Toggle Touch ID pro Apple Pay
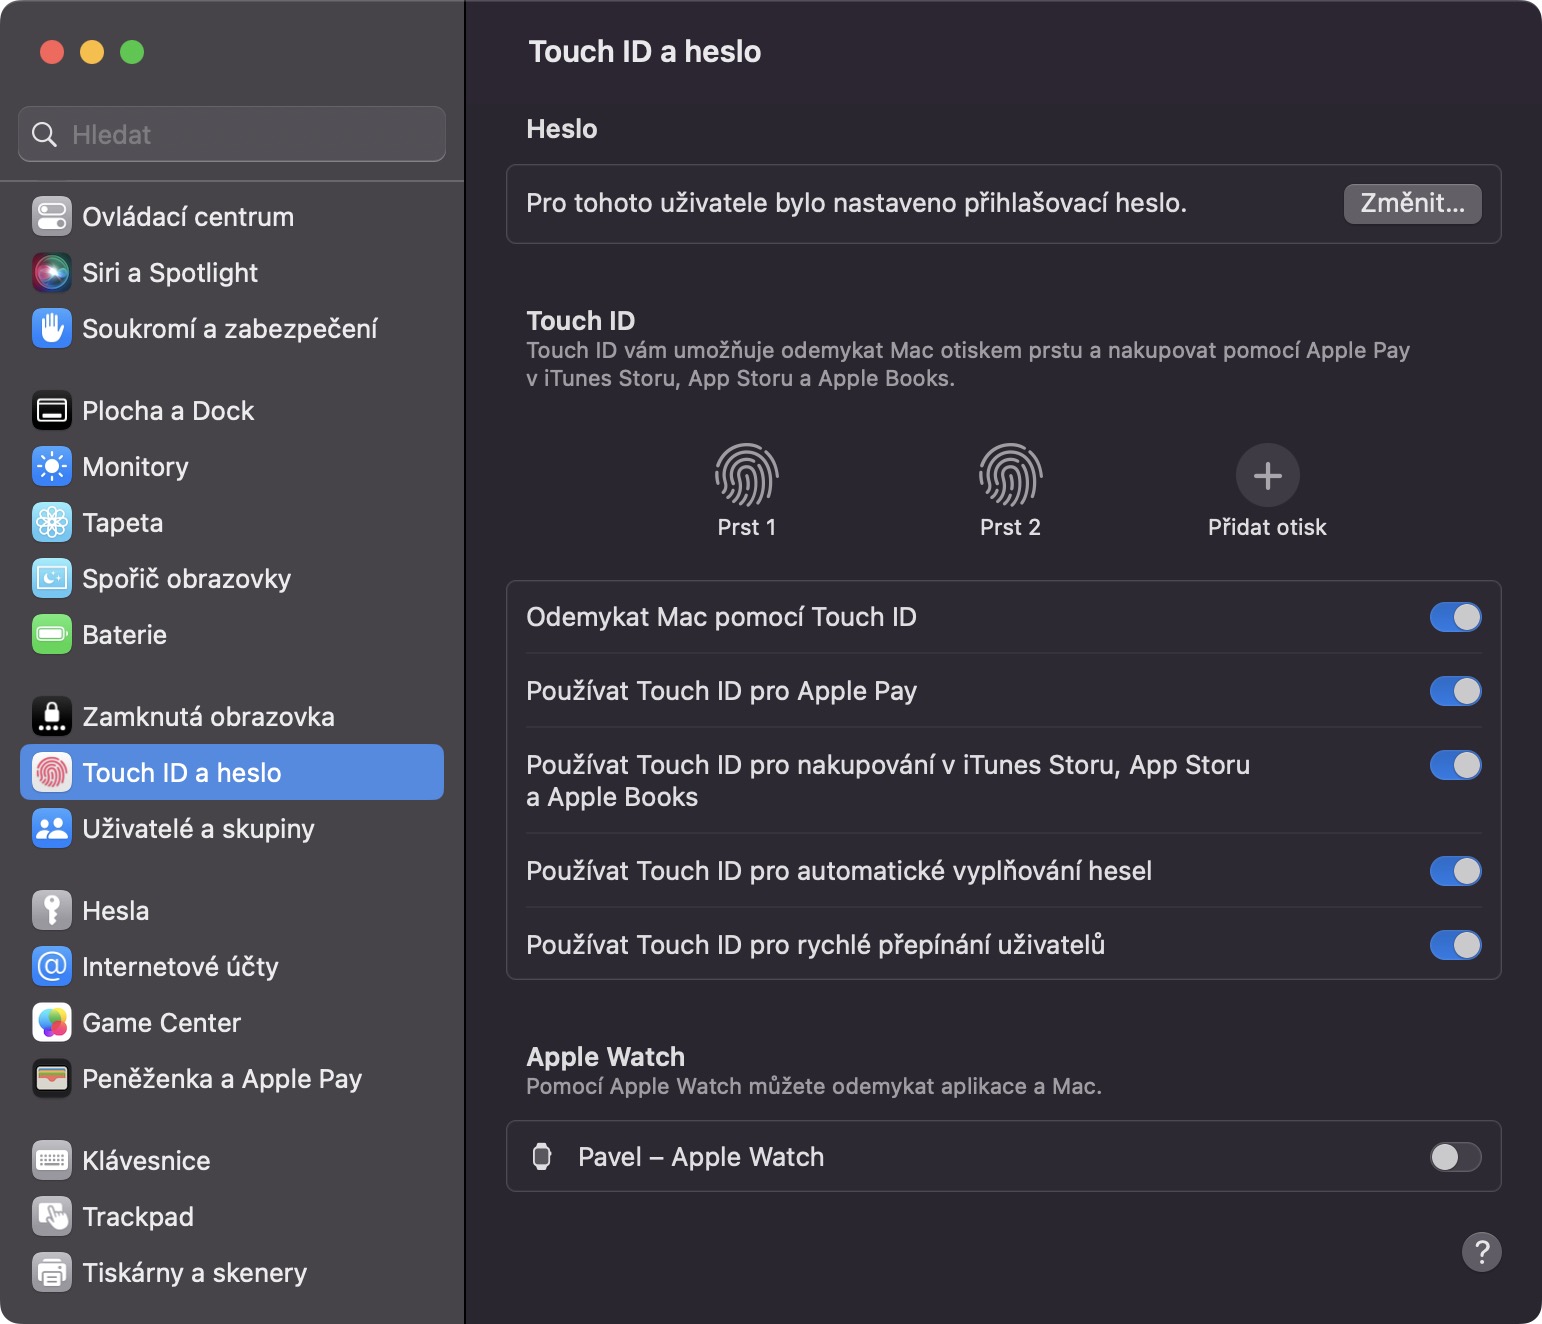The image size is (1542, 1324). click(1455, 691)
